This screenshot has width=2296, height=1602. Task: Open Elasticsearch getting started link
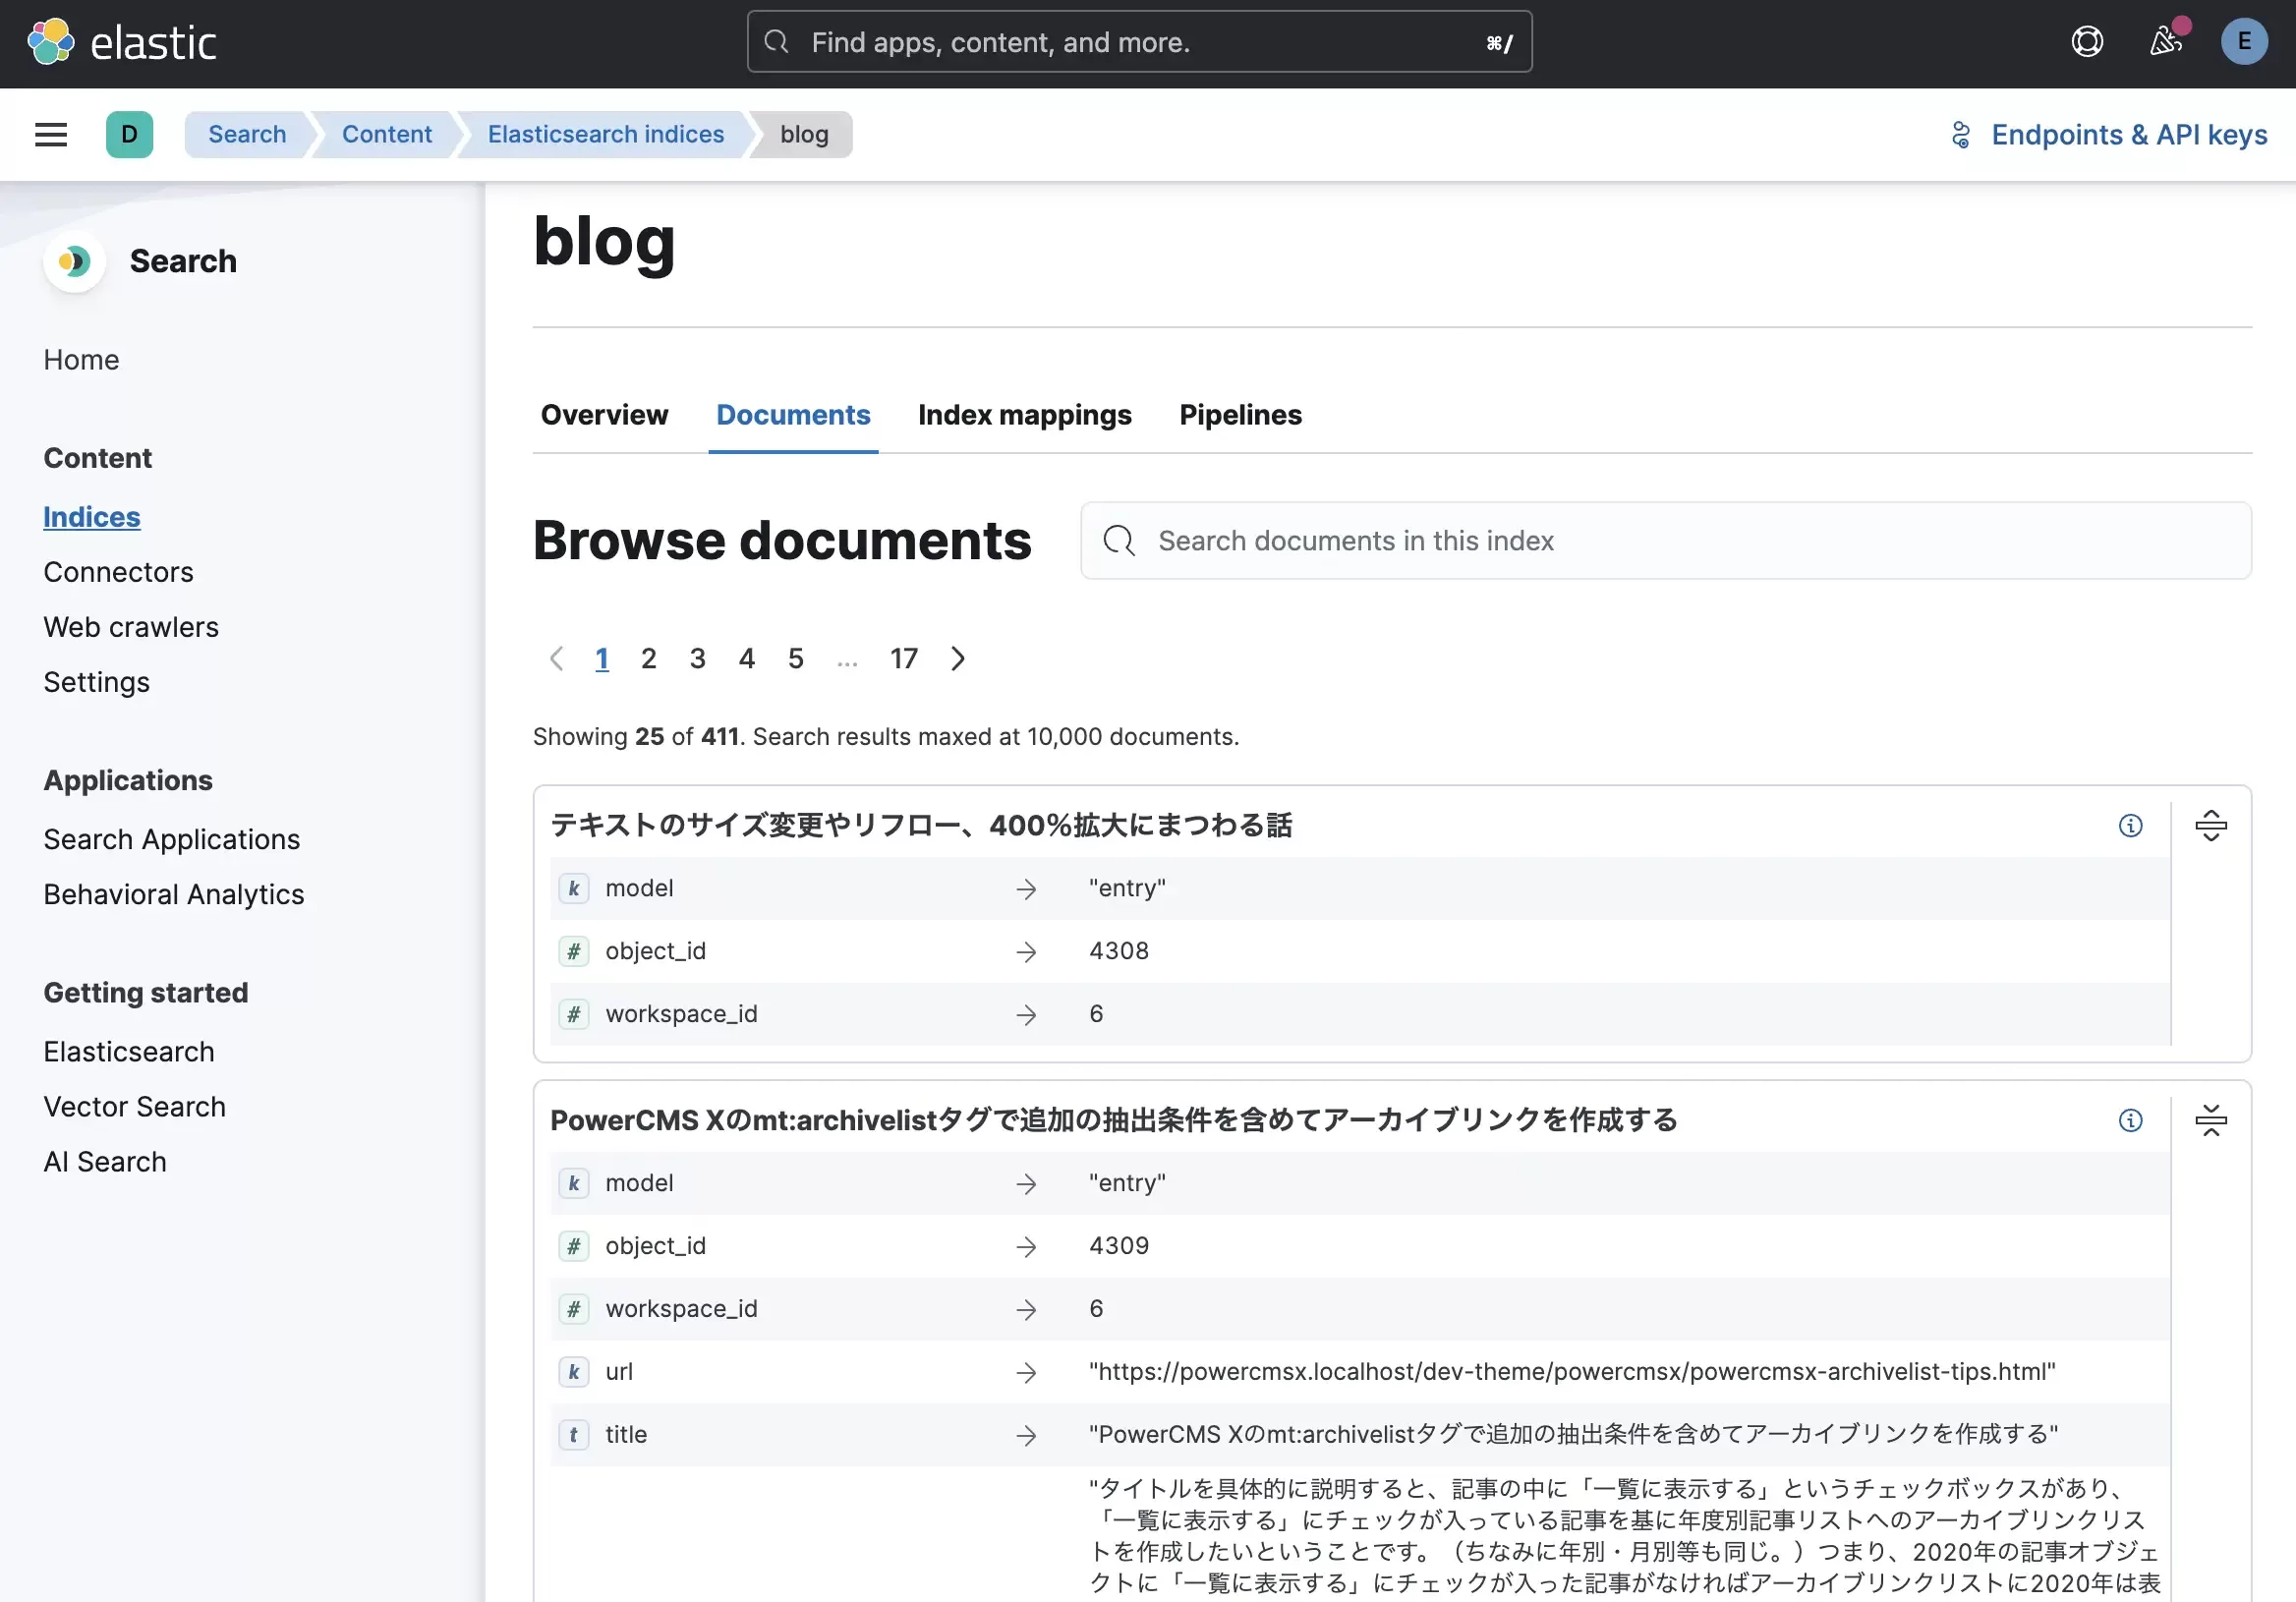click(128, 1052)
